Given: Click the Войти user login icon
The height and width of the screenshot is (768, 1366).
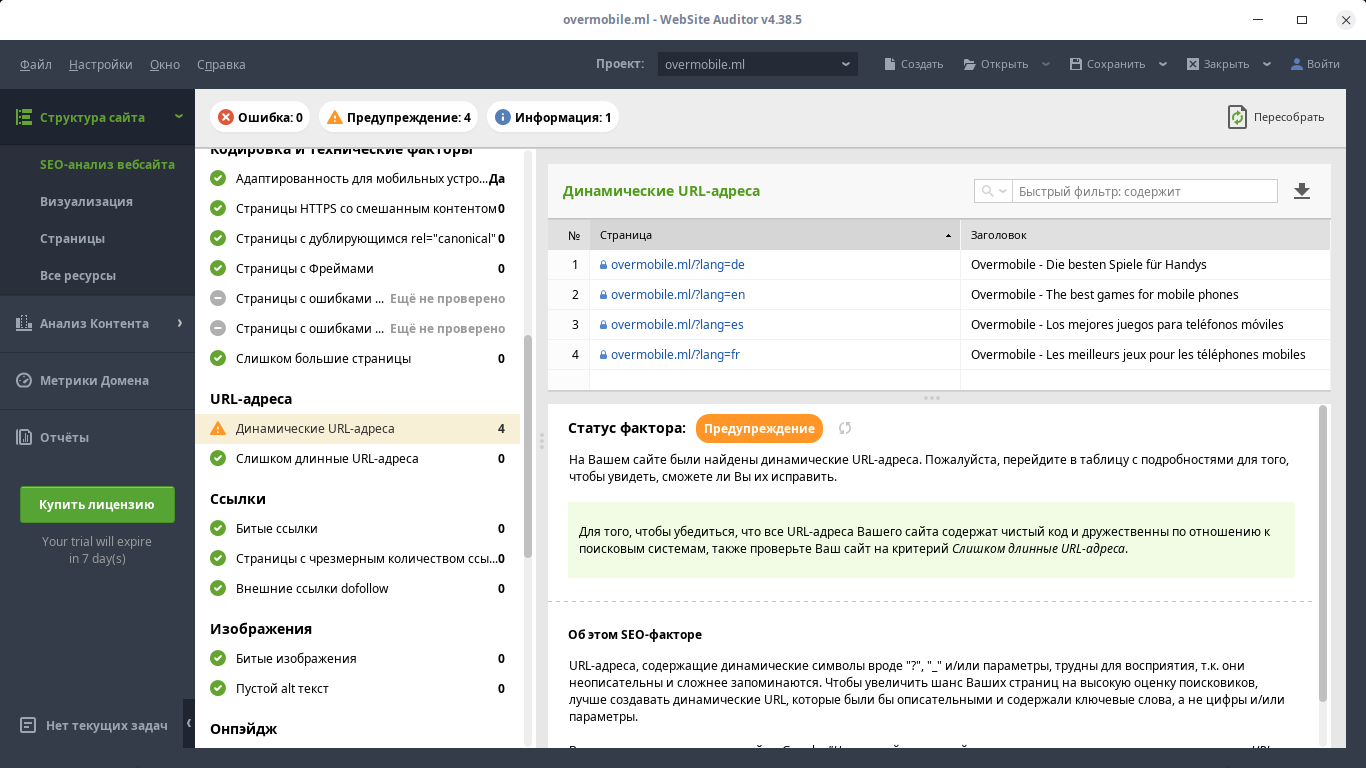Looking at the screenshot, I should (1297, 64).
